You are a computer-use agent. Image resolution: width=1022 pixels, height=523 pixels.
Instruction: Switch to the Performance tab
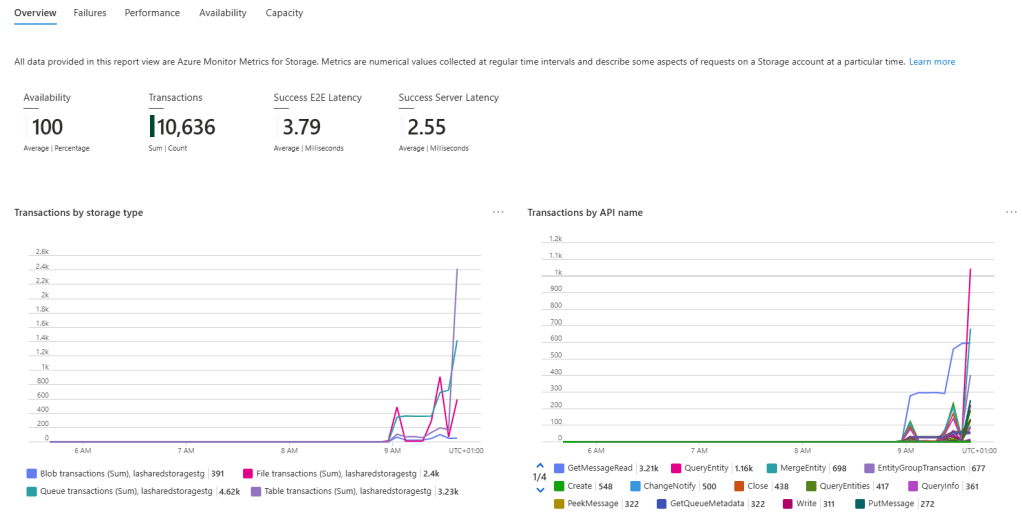152,13
